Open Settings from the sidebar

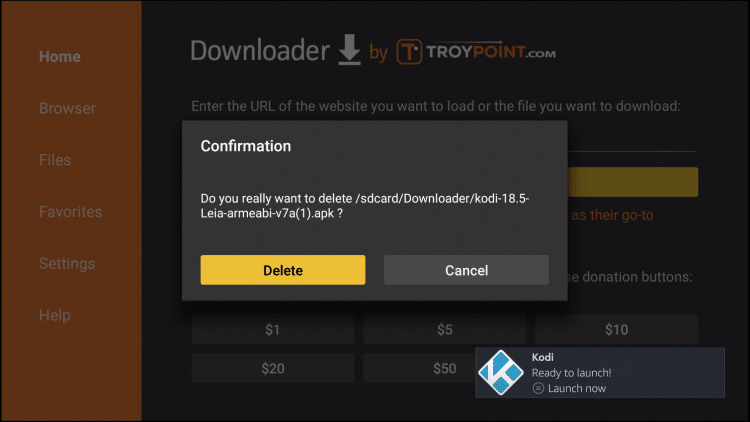click(x=67, y=263)
